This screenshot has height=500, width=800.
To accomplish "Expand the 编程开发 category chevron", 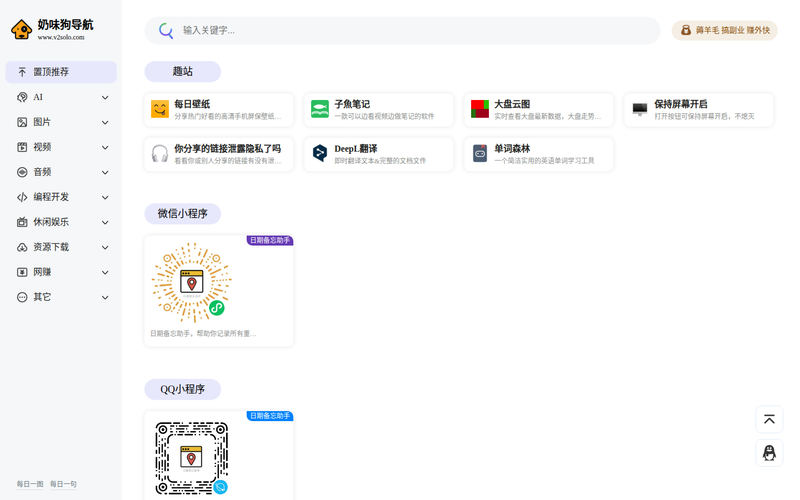I will click(105, 197).
